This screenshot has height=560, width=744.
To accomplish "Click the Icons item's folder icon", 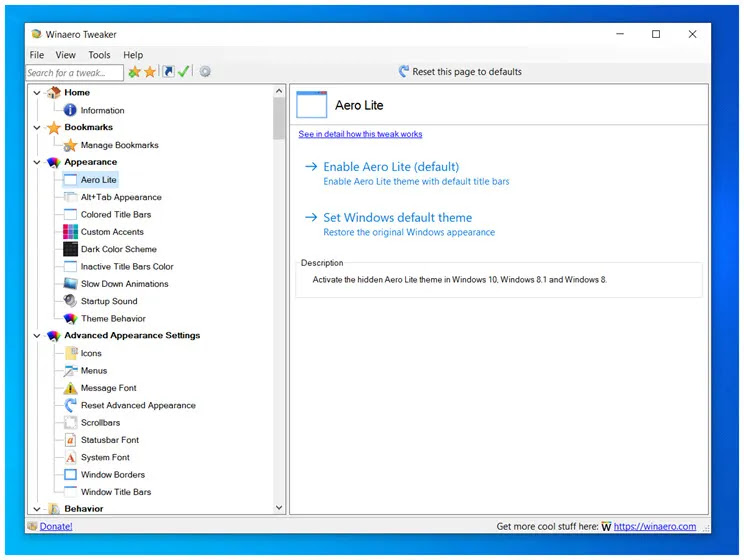I will [71, 353].
